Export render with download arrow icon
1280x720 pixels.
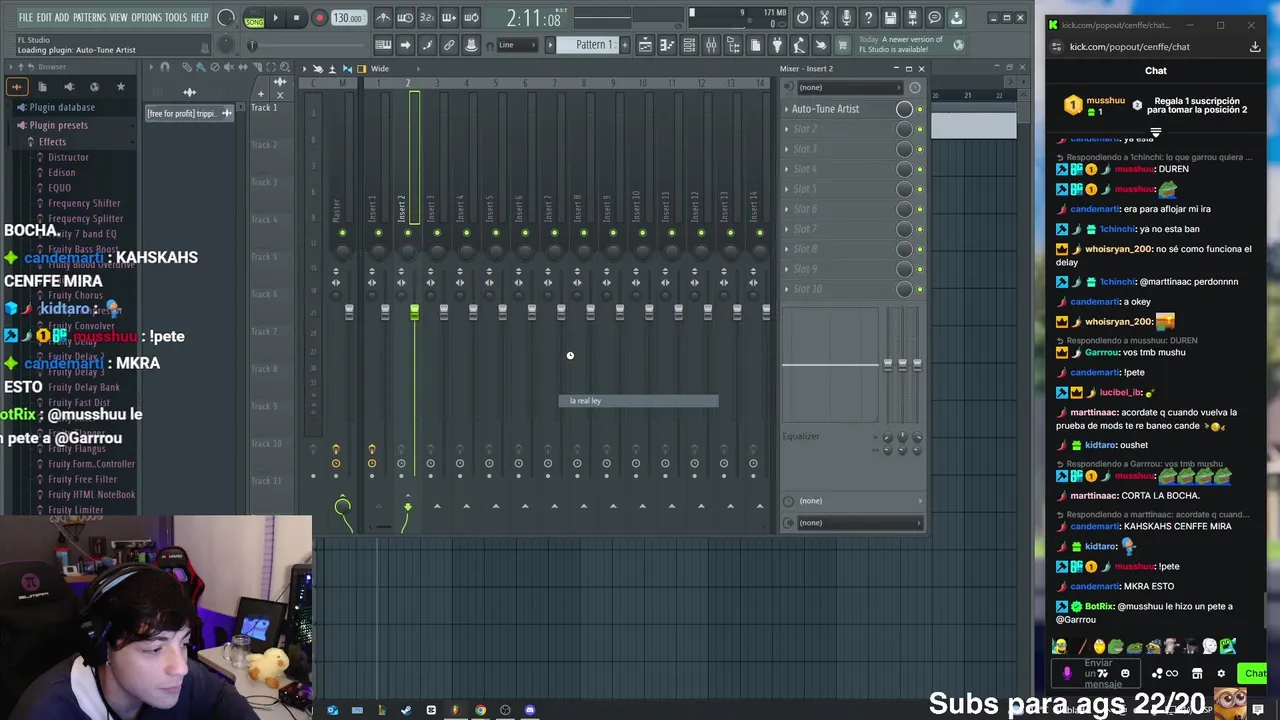click(956, 18)
